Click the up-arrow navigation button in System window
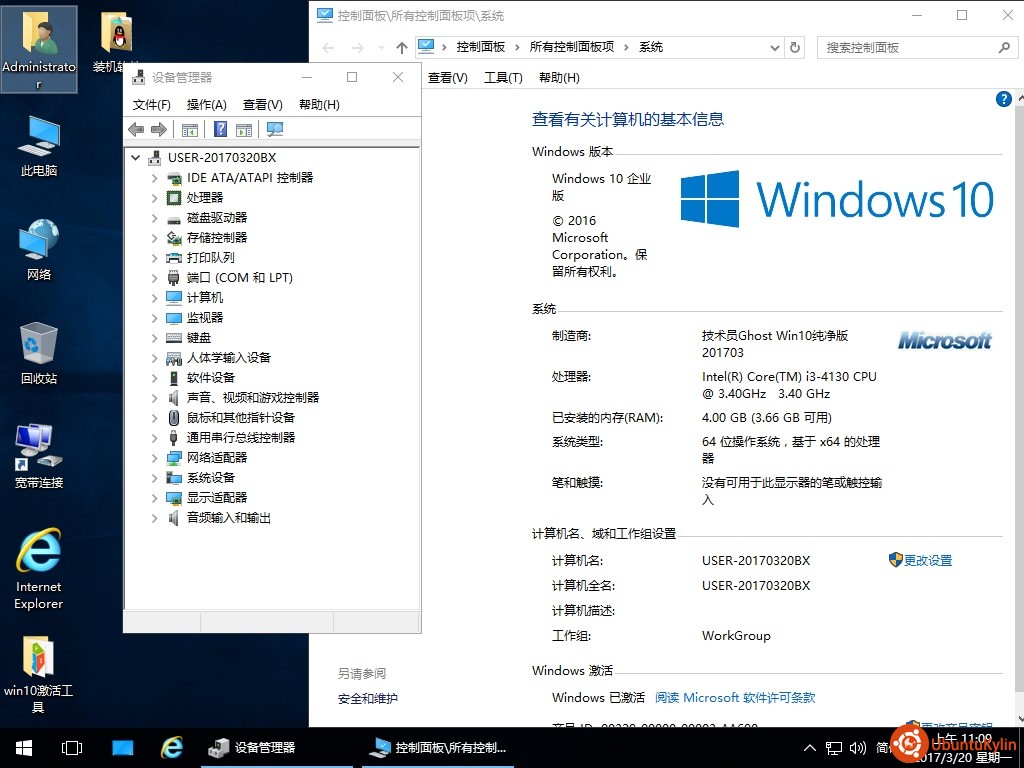The image size is (1024, 768). tap(401, 47)
